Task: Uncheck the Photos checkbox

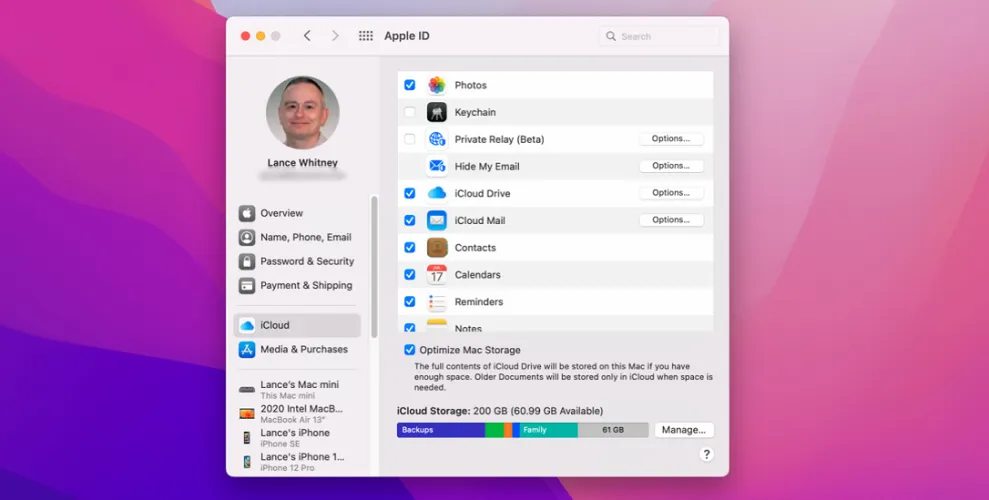Action: (410, 85)
